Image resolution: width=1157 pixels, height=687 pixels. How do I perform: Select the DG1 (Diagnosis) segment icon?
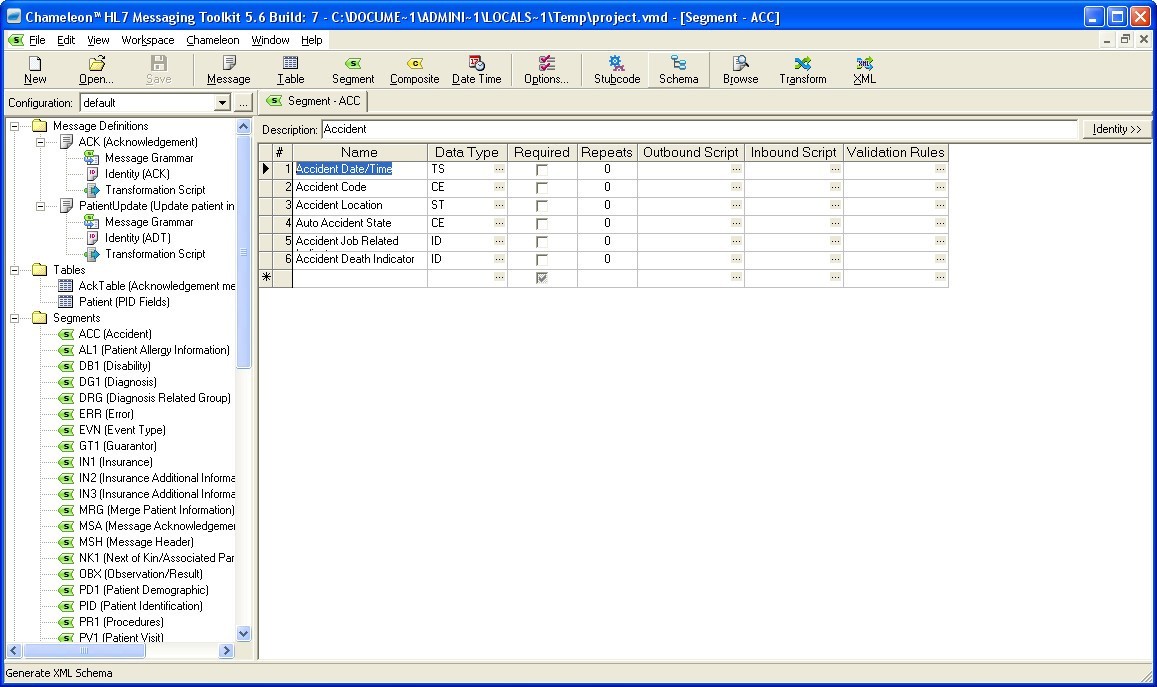tap(66, 382)
